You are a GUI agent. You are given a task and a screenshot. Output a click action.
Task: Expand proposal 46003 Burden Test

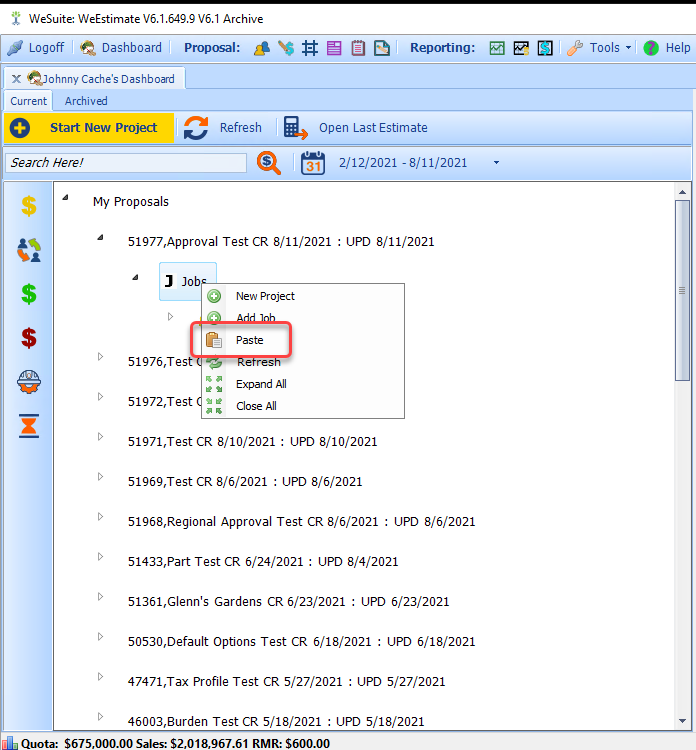[100, 717]
